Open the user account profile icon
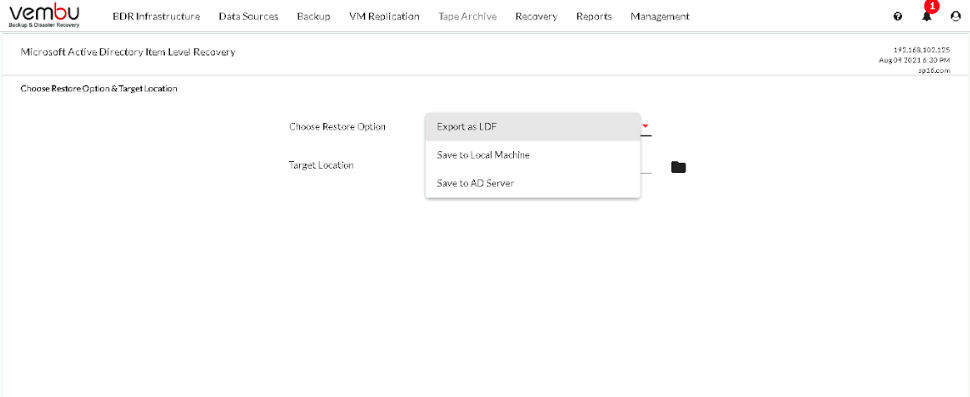This screenshot has height=397, width=970. coord(955,17)
